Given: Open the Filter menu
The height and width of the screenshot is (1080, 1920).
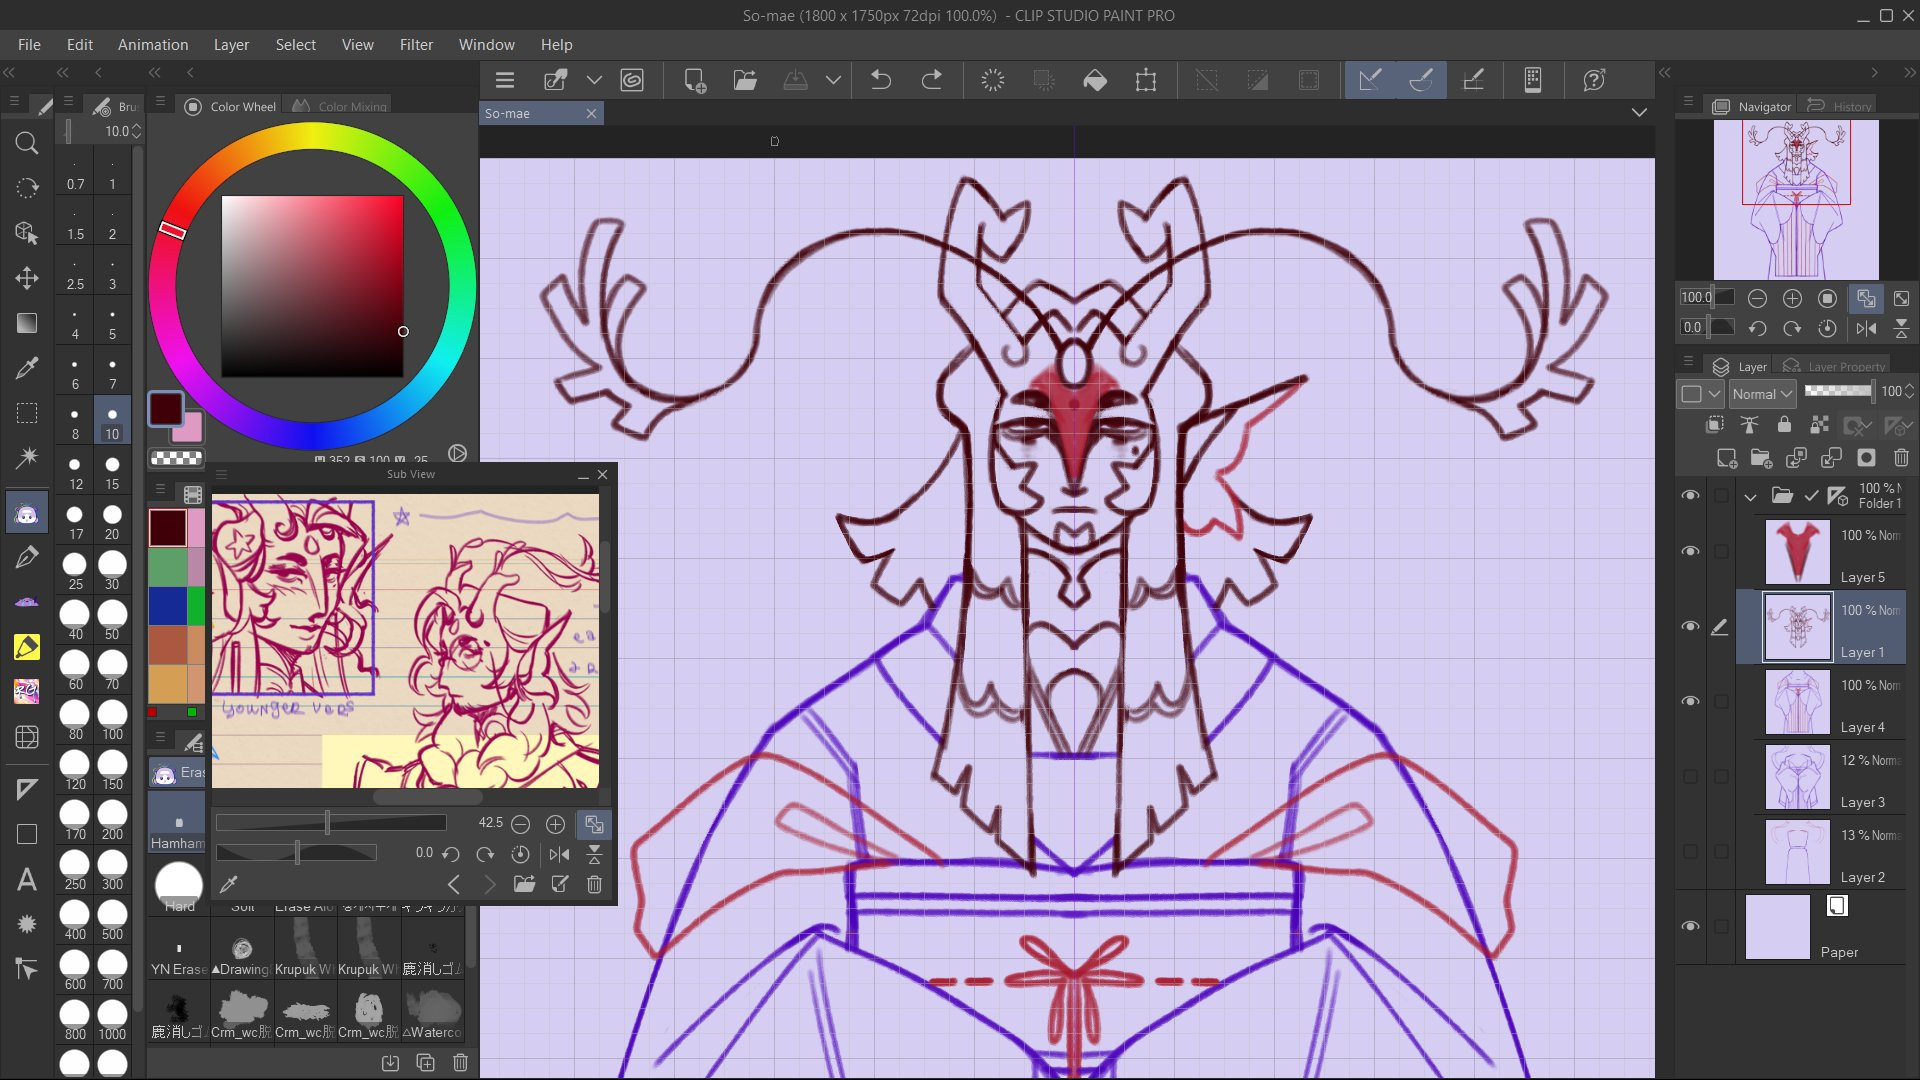Looking at the screenshot, I should coord(416,45).
